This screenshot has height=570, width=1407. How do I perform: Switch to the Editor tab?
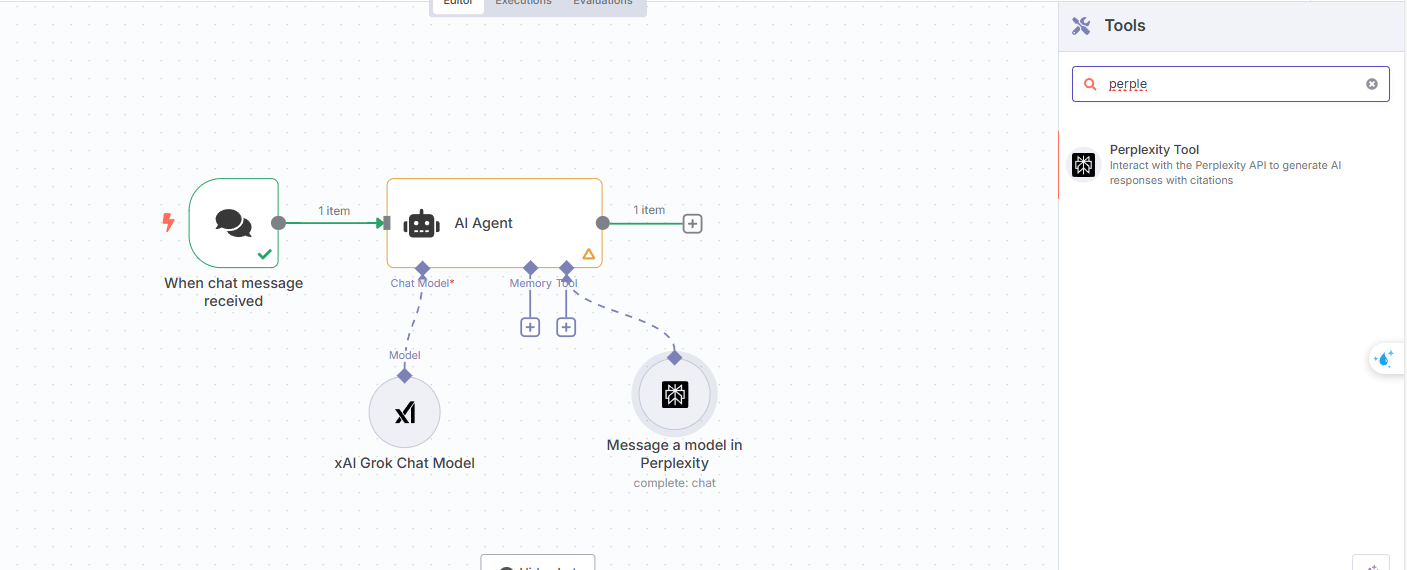[x=458, y=4]
